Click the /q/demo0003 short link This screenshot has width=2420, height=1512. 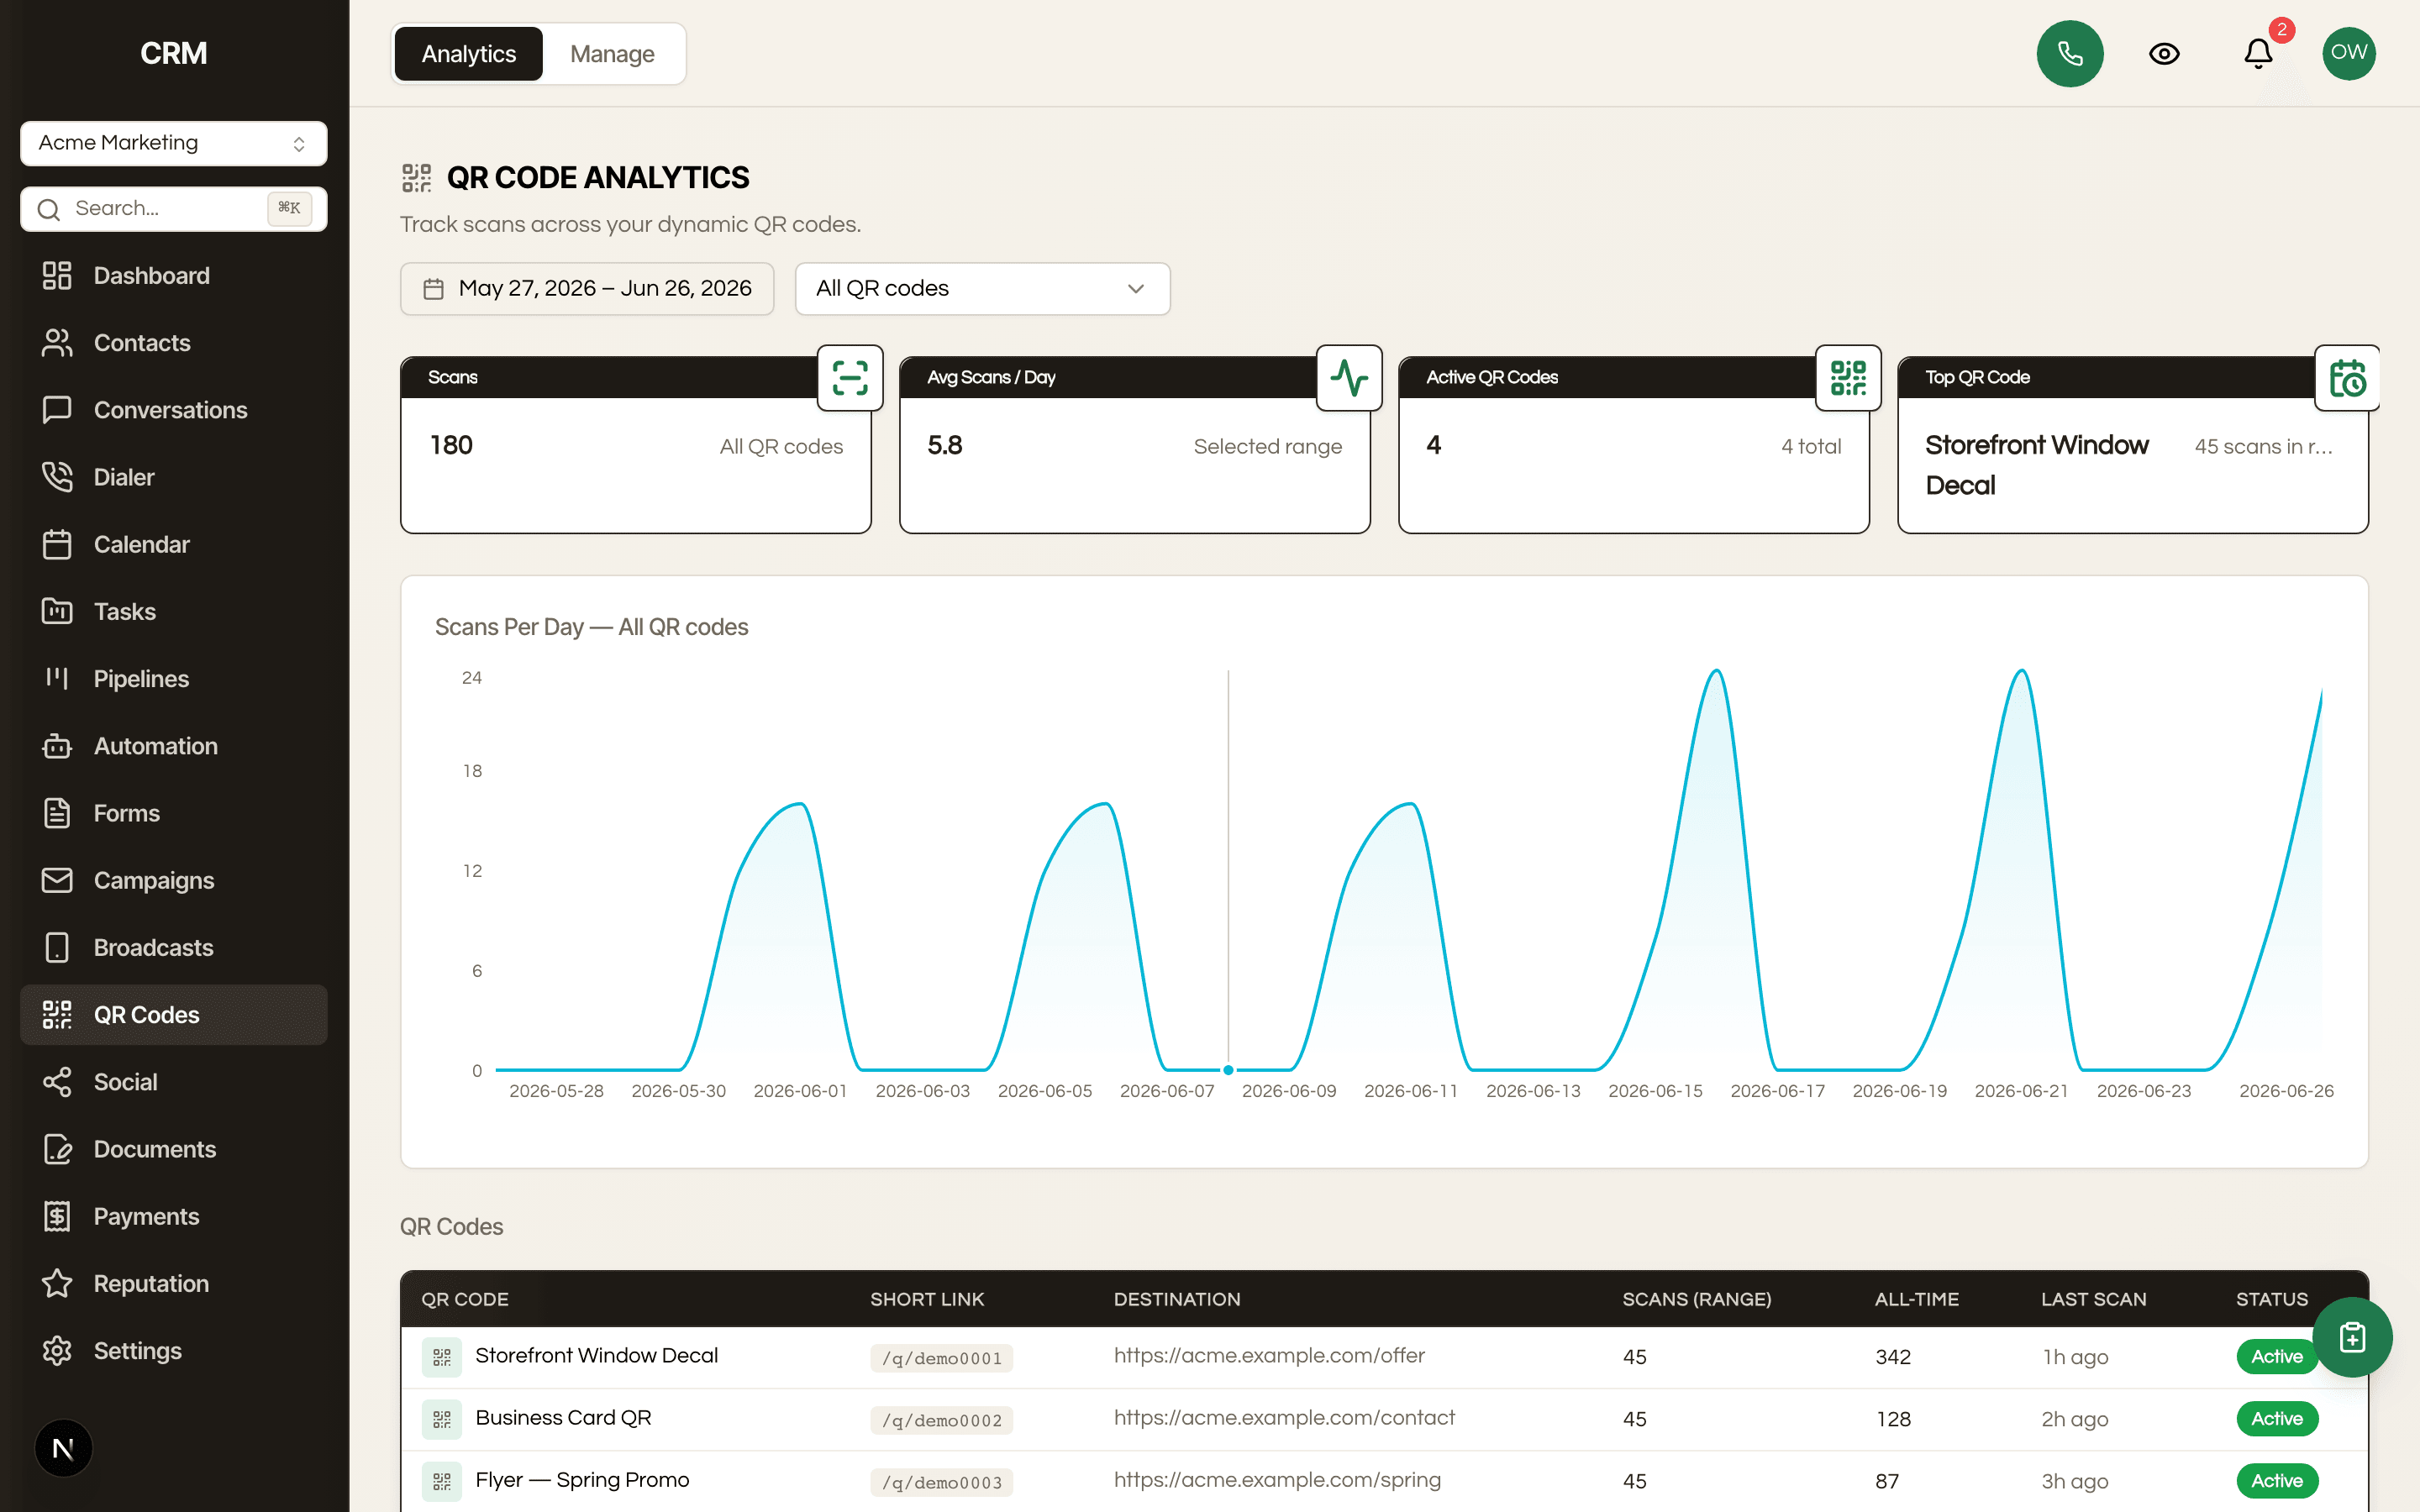coord(941,1482)
